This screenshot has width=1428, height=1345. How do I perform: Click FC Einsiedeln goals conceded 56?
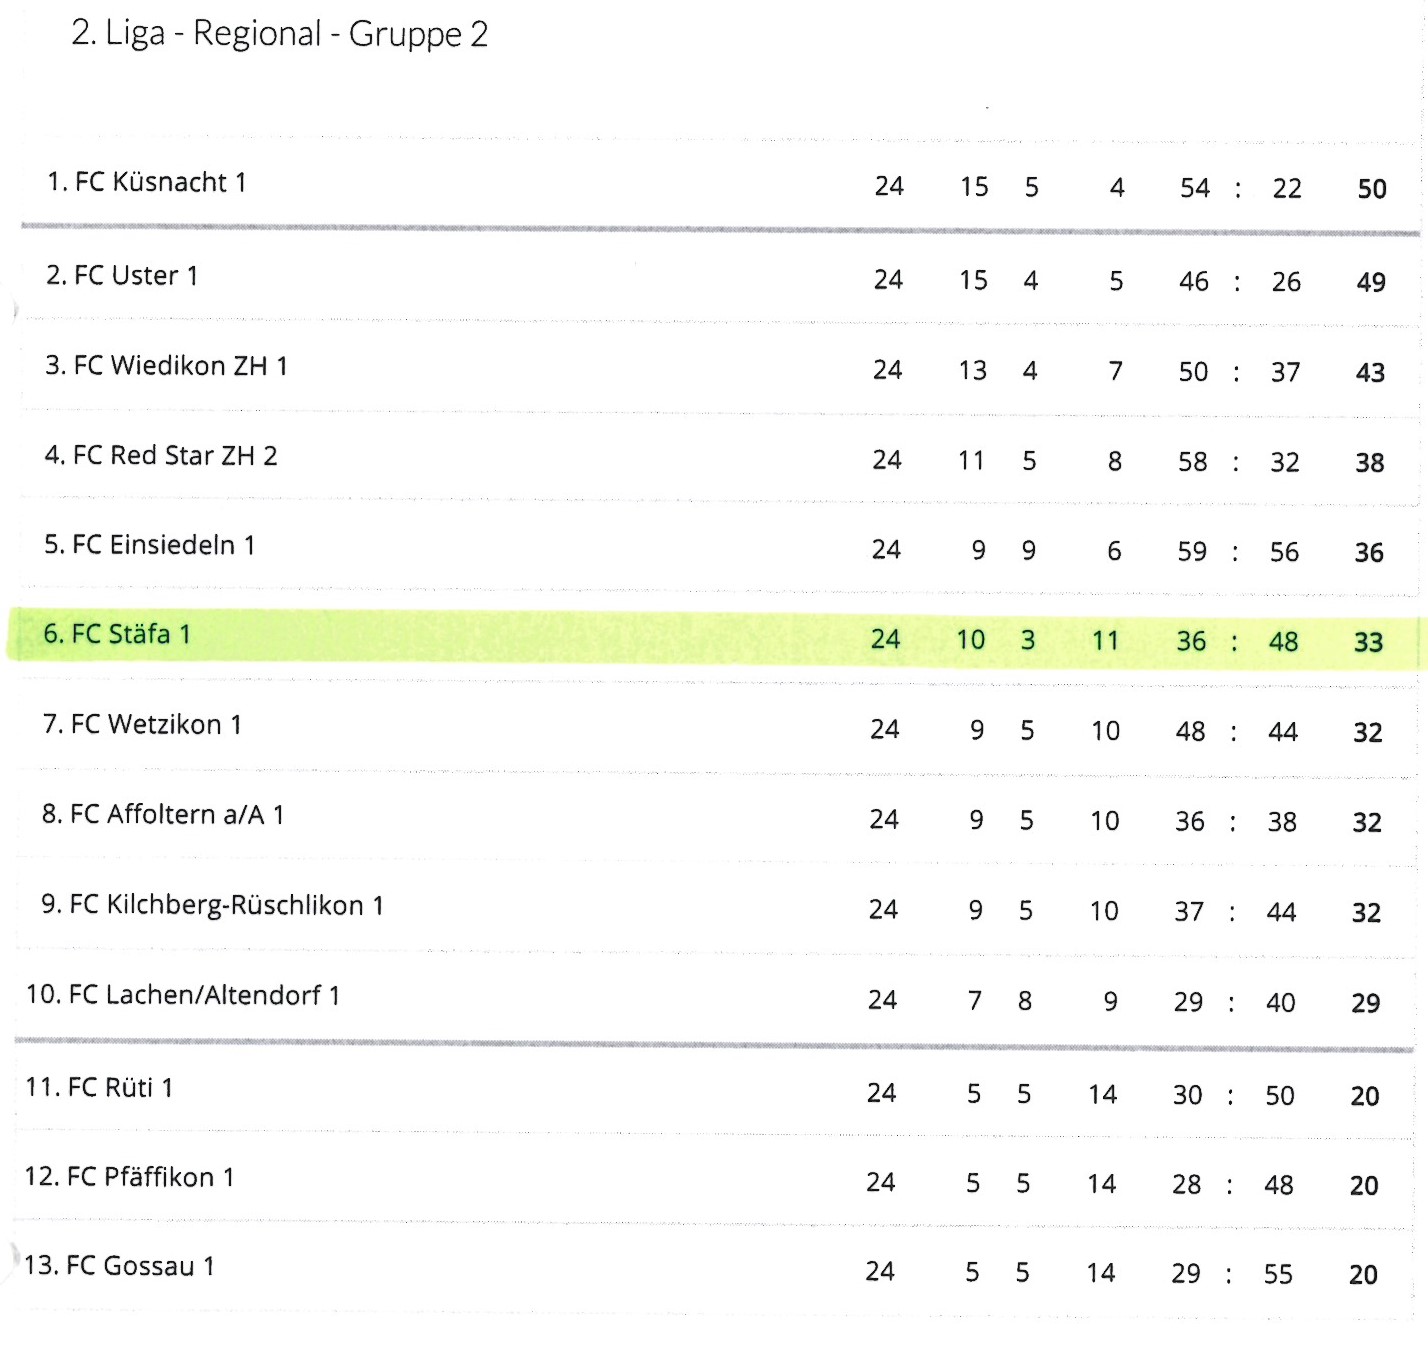coord(1284,552)
